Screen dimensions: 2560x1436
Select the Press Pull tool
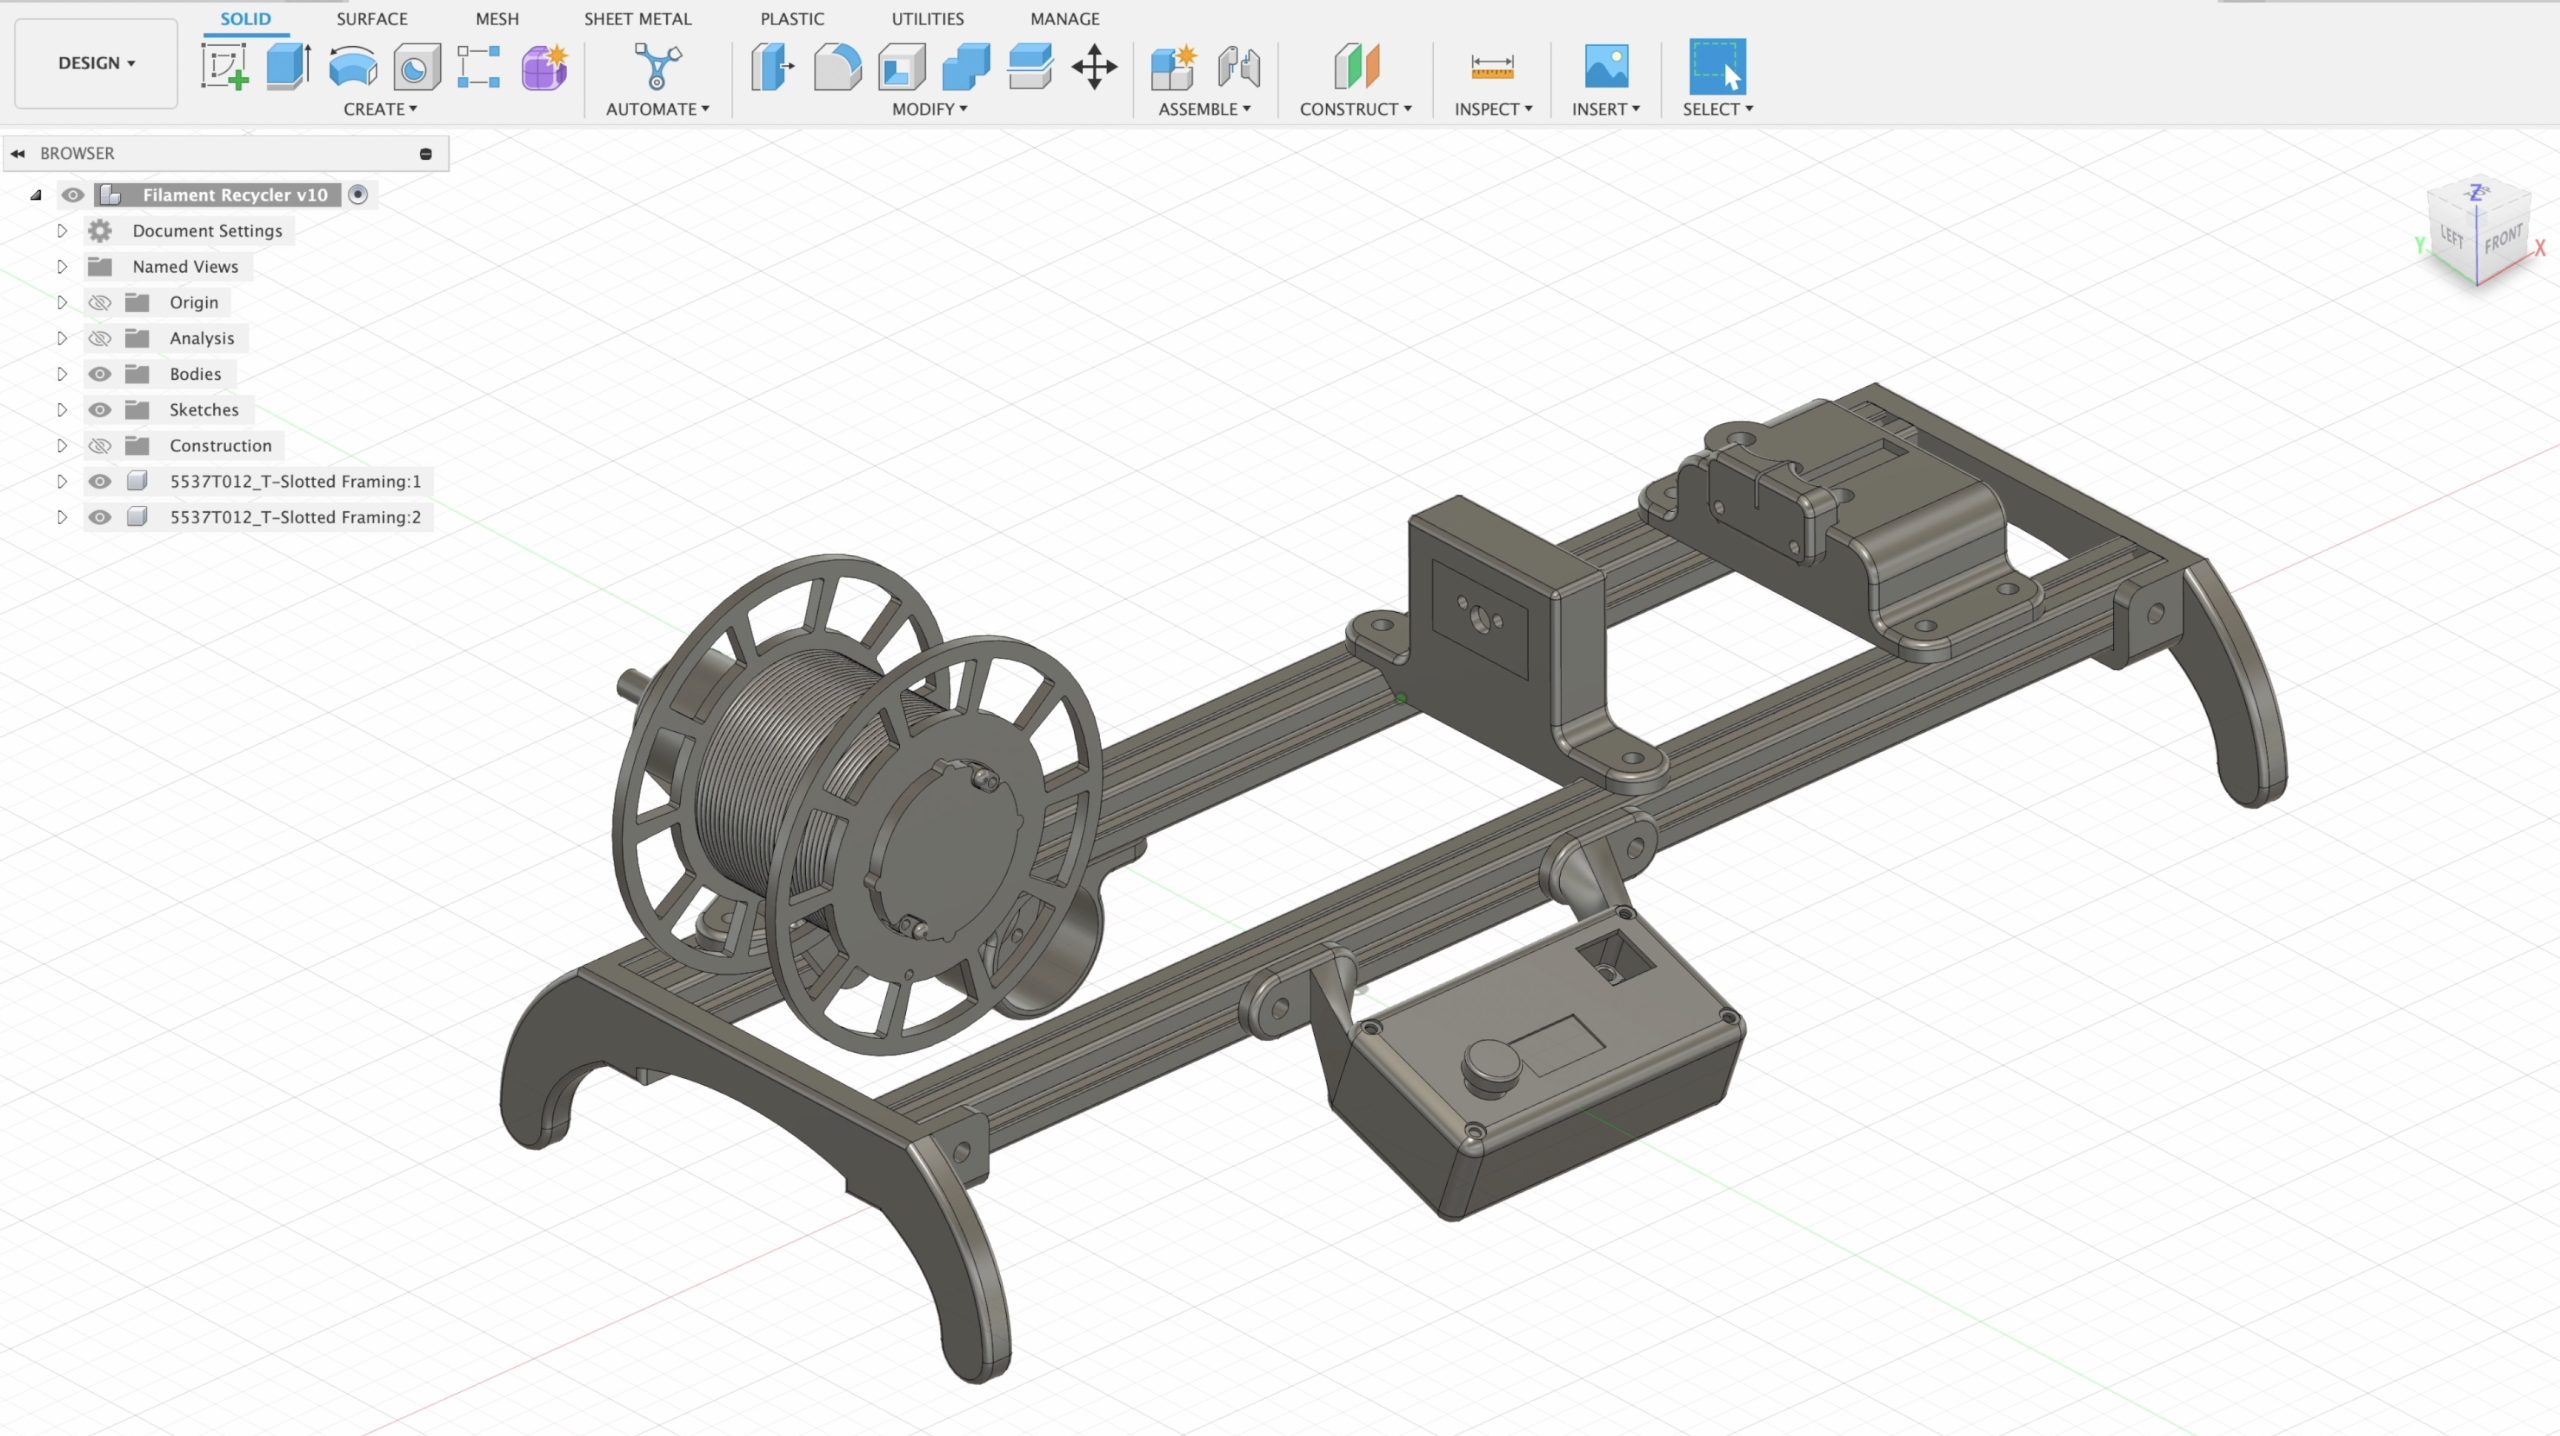772,67
